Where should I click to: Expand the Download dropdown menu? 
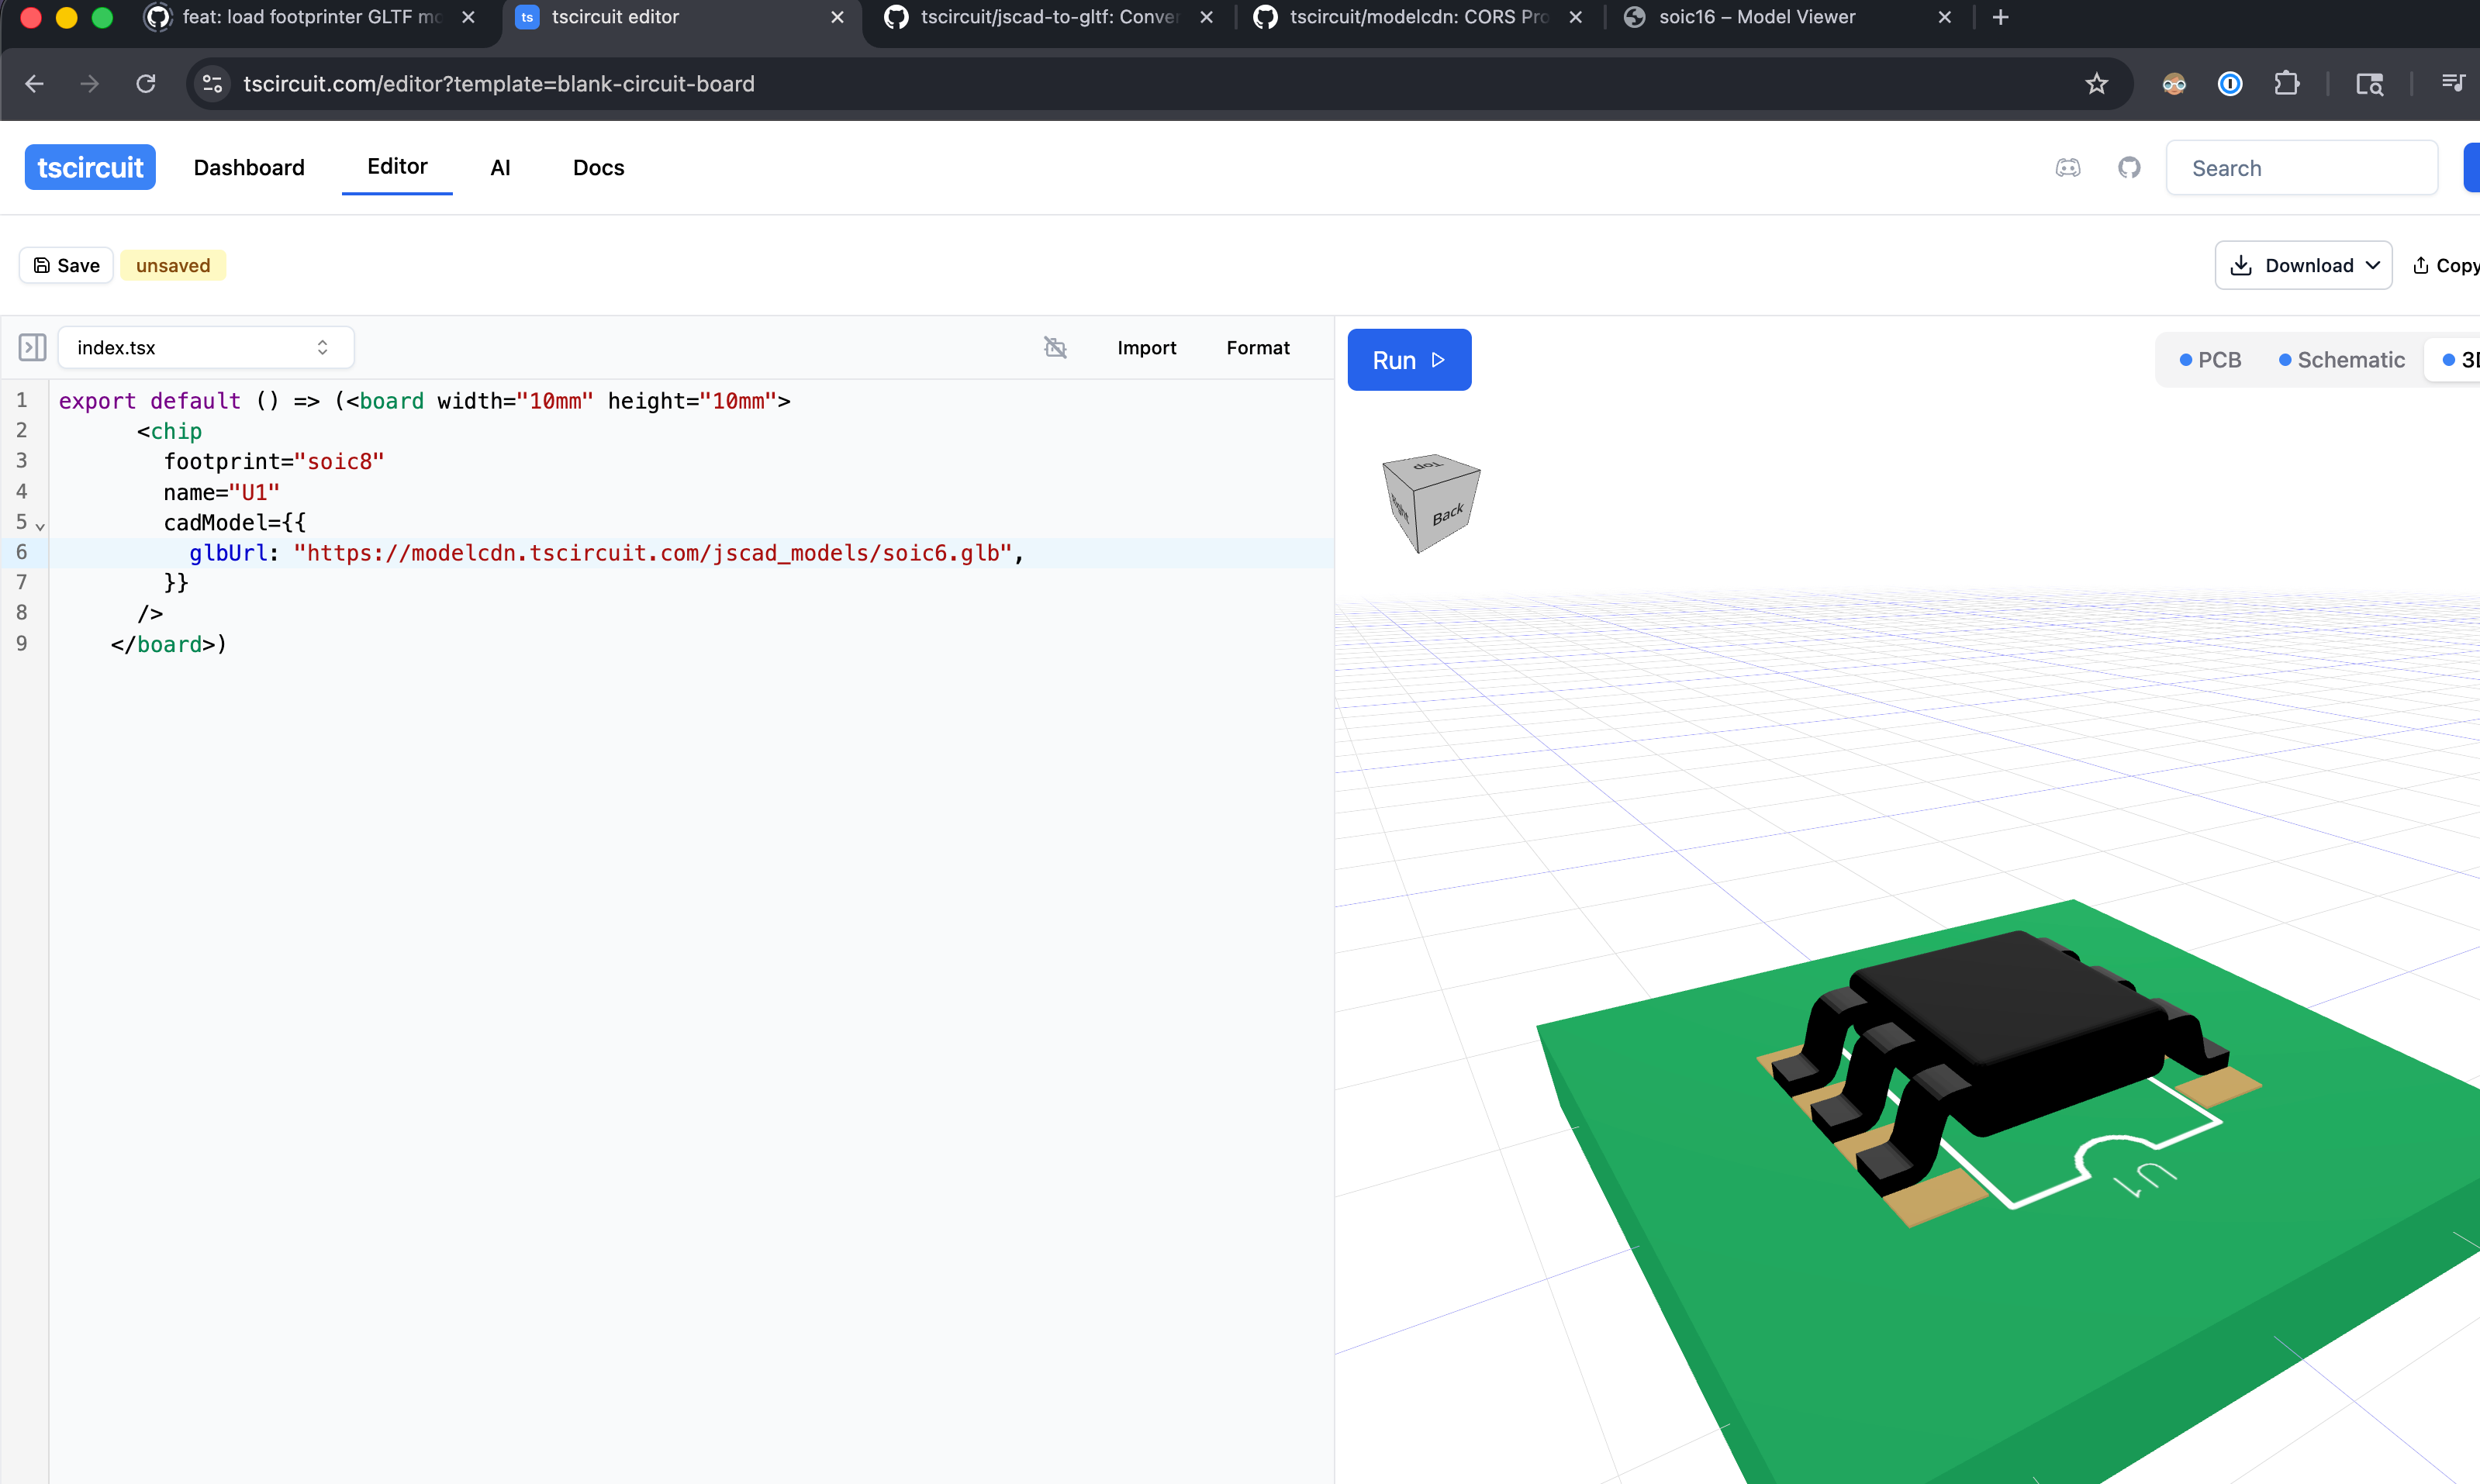tap(2302, 265)
